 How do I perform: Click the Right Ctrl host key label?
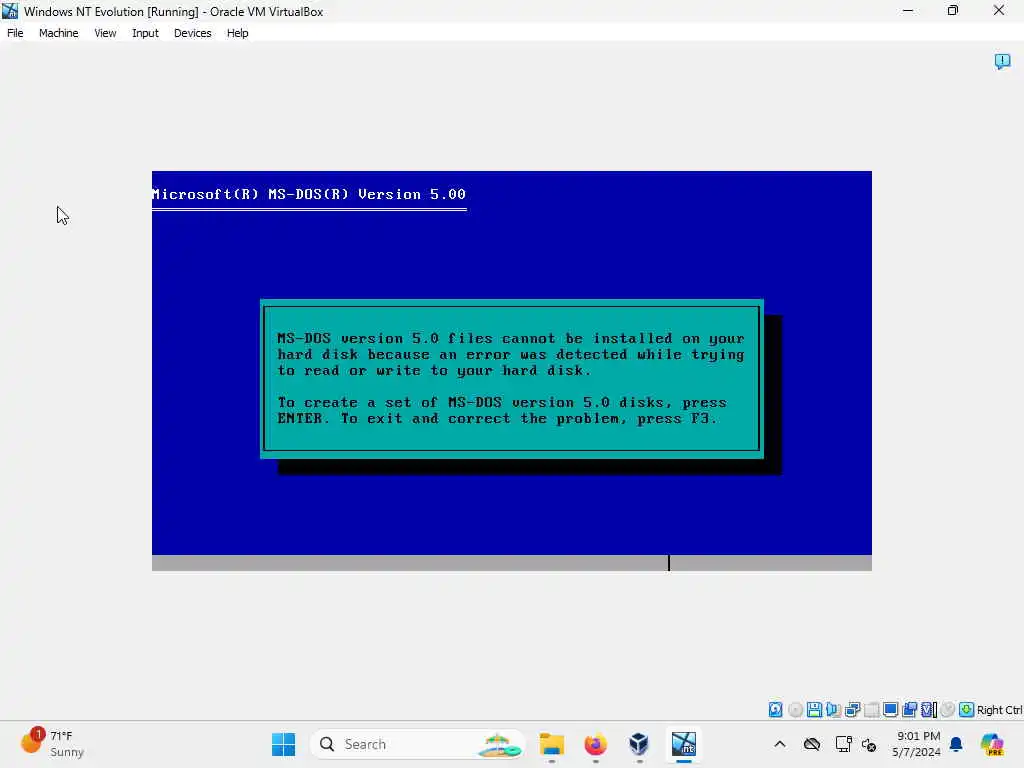999,711
